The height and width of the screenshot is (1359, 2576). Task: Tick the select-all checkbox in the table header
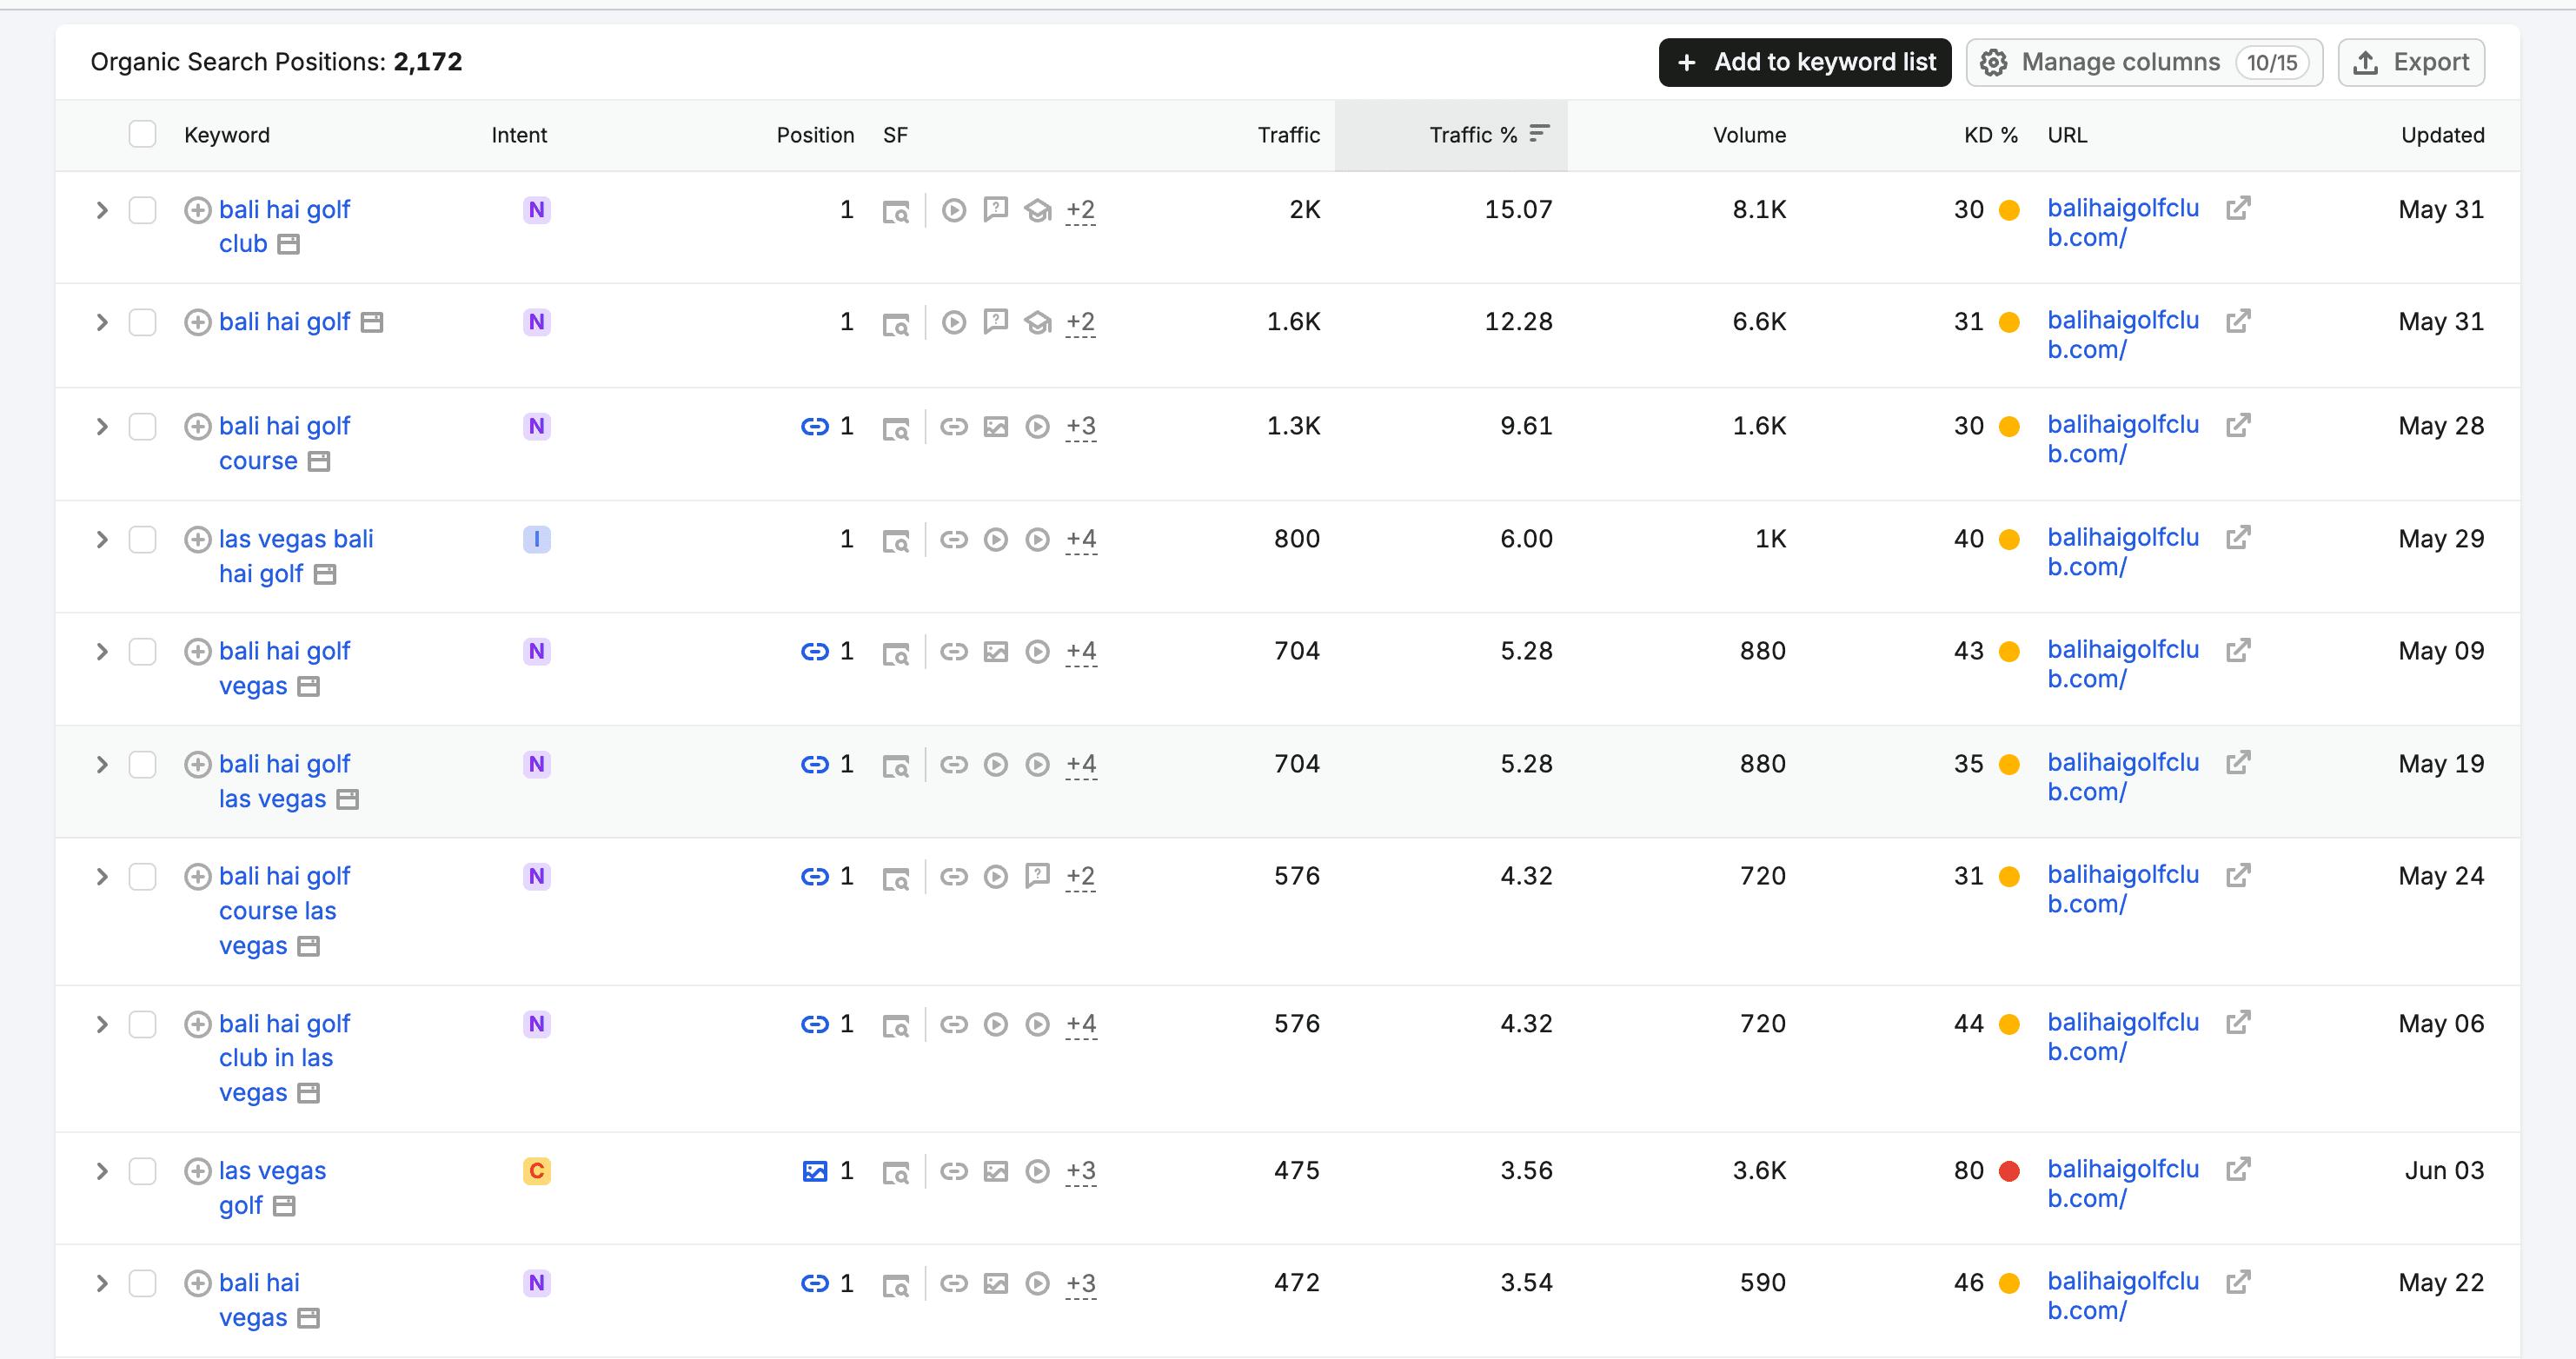[142, 135]
